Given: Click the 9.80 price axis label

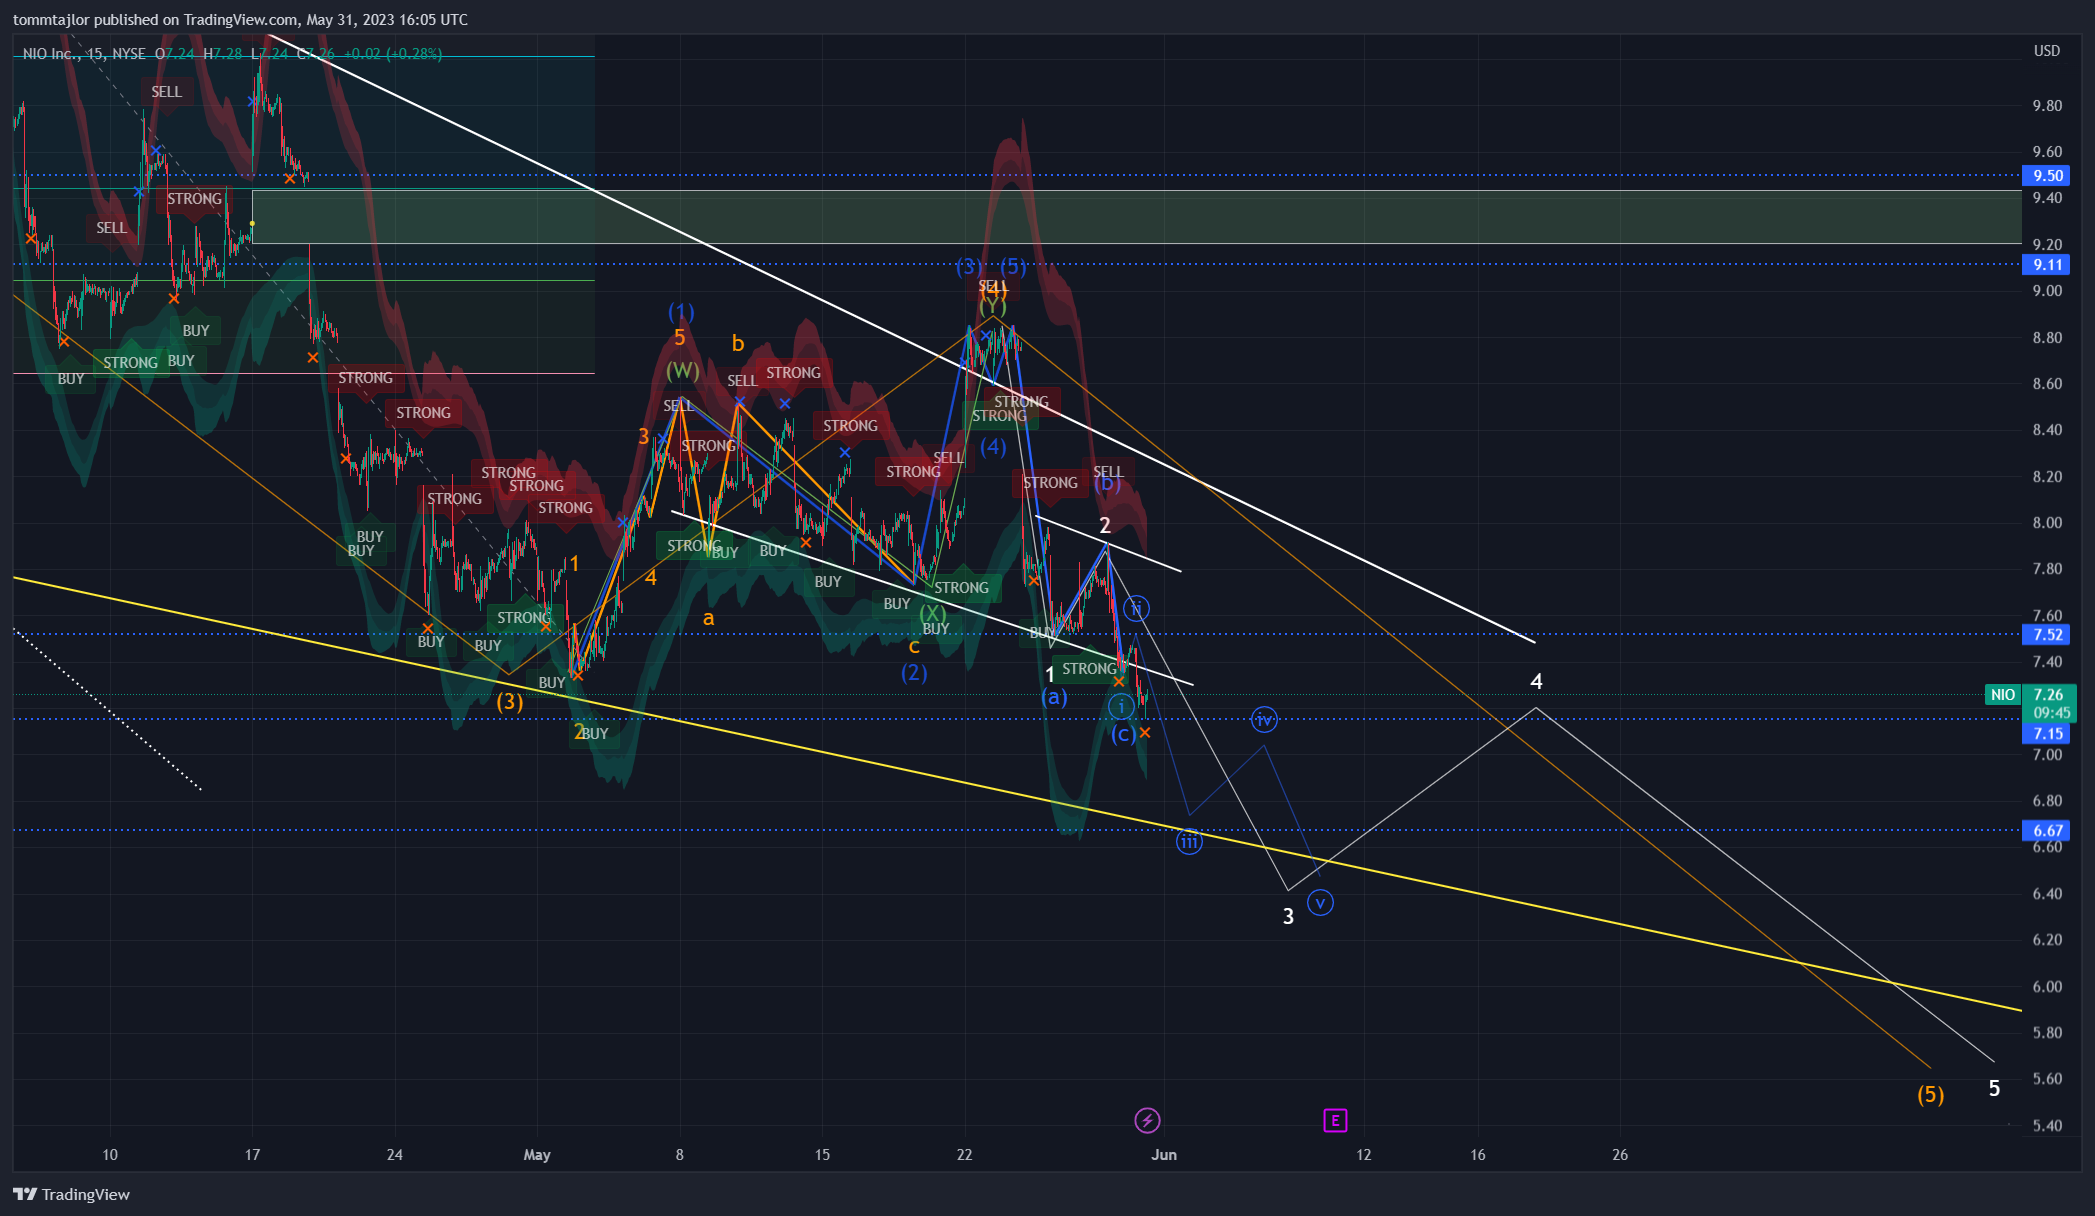Looking at the screenshot, I should click(x=2047, y=106).
